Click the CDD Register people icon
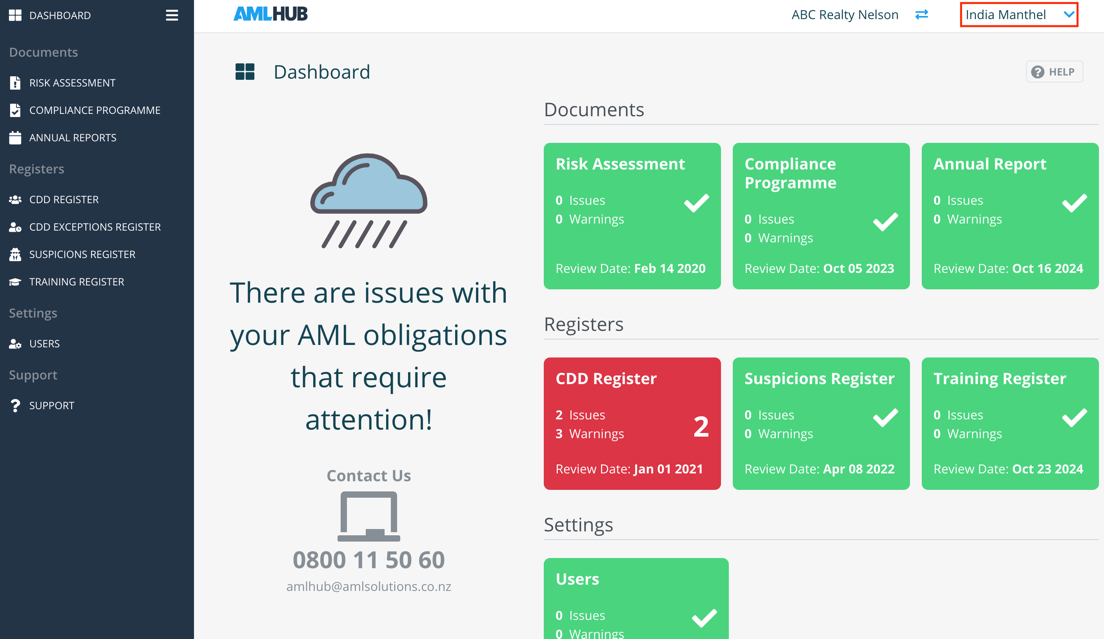This screenshot has height=639, width=1104. 15,200
